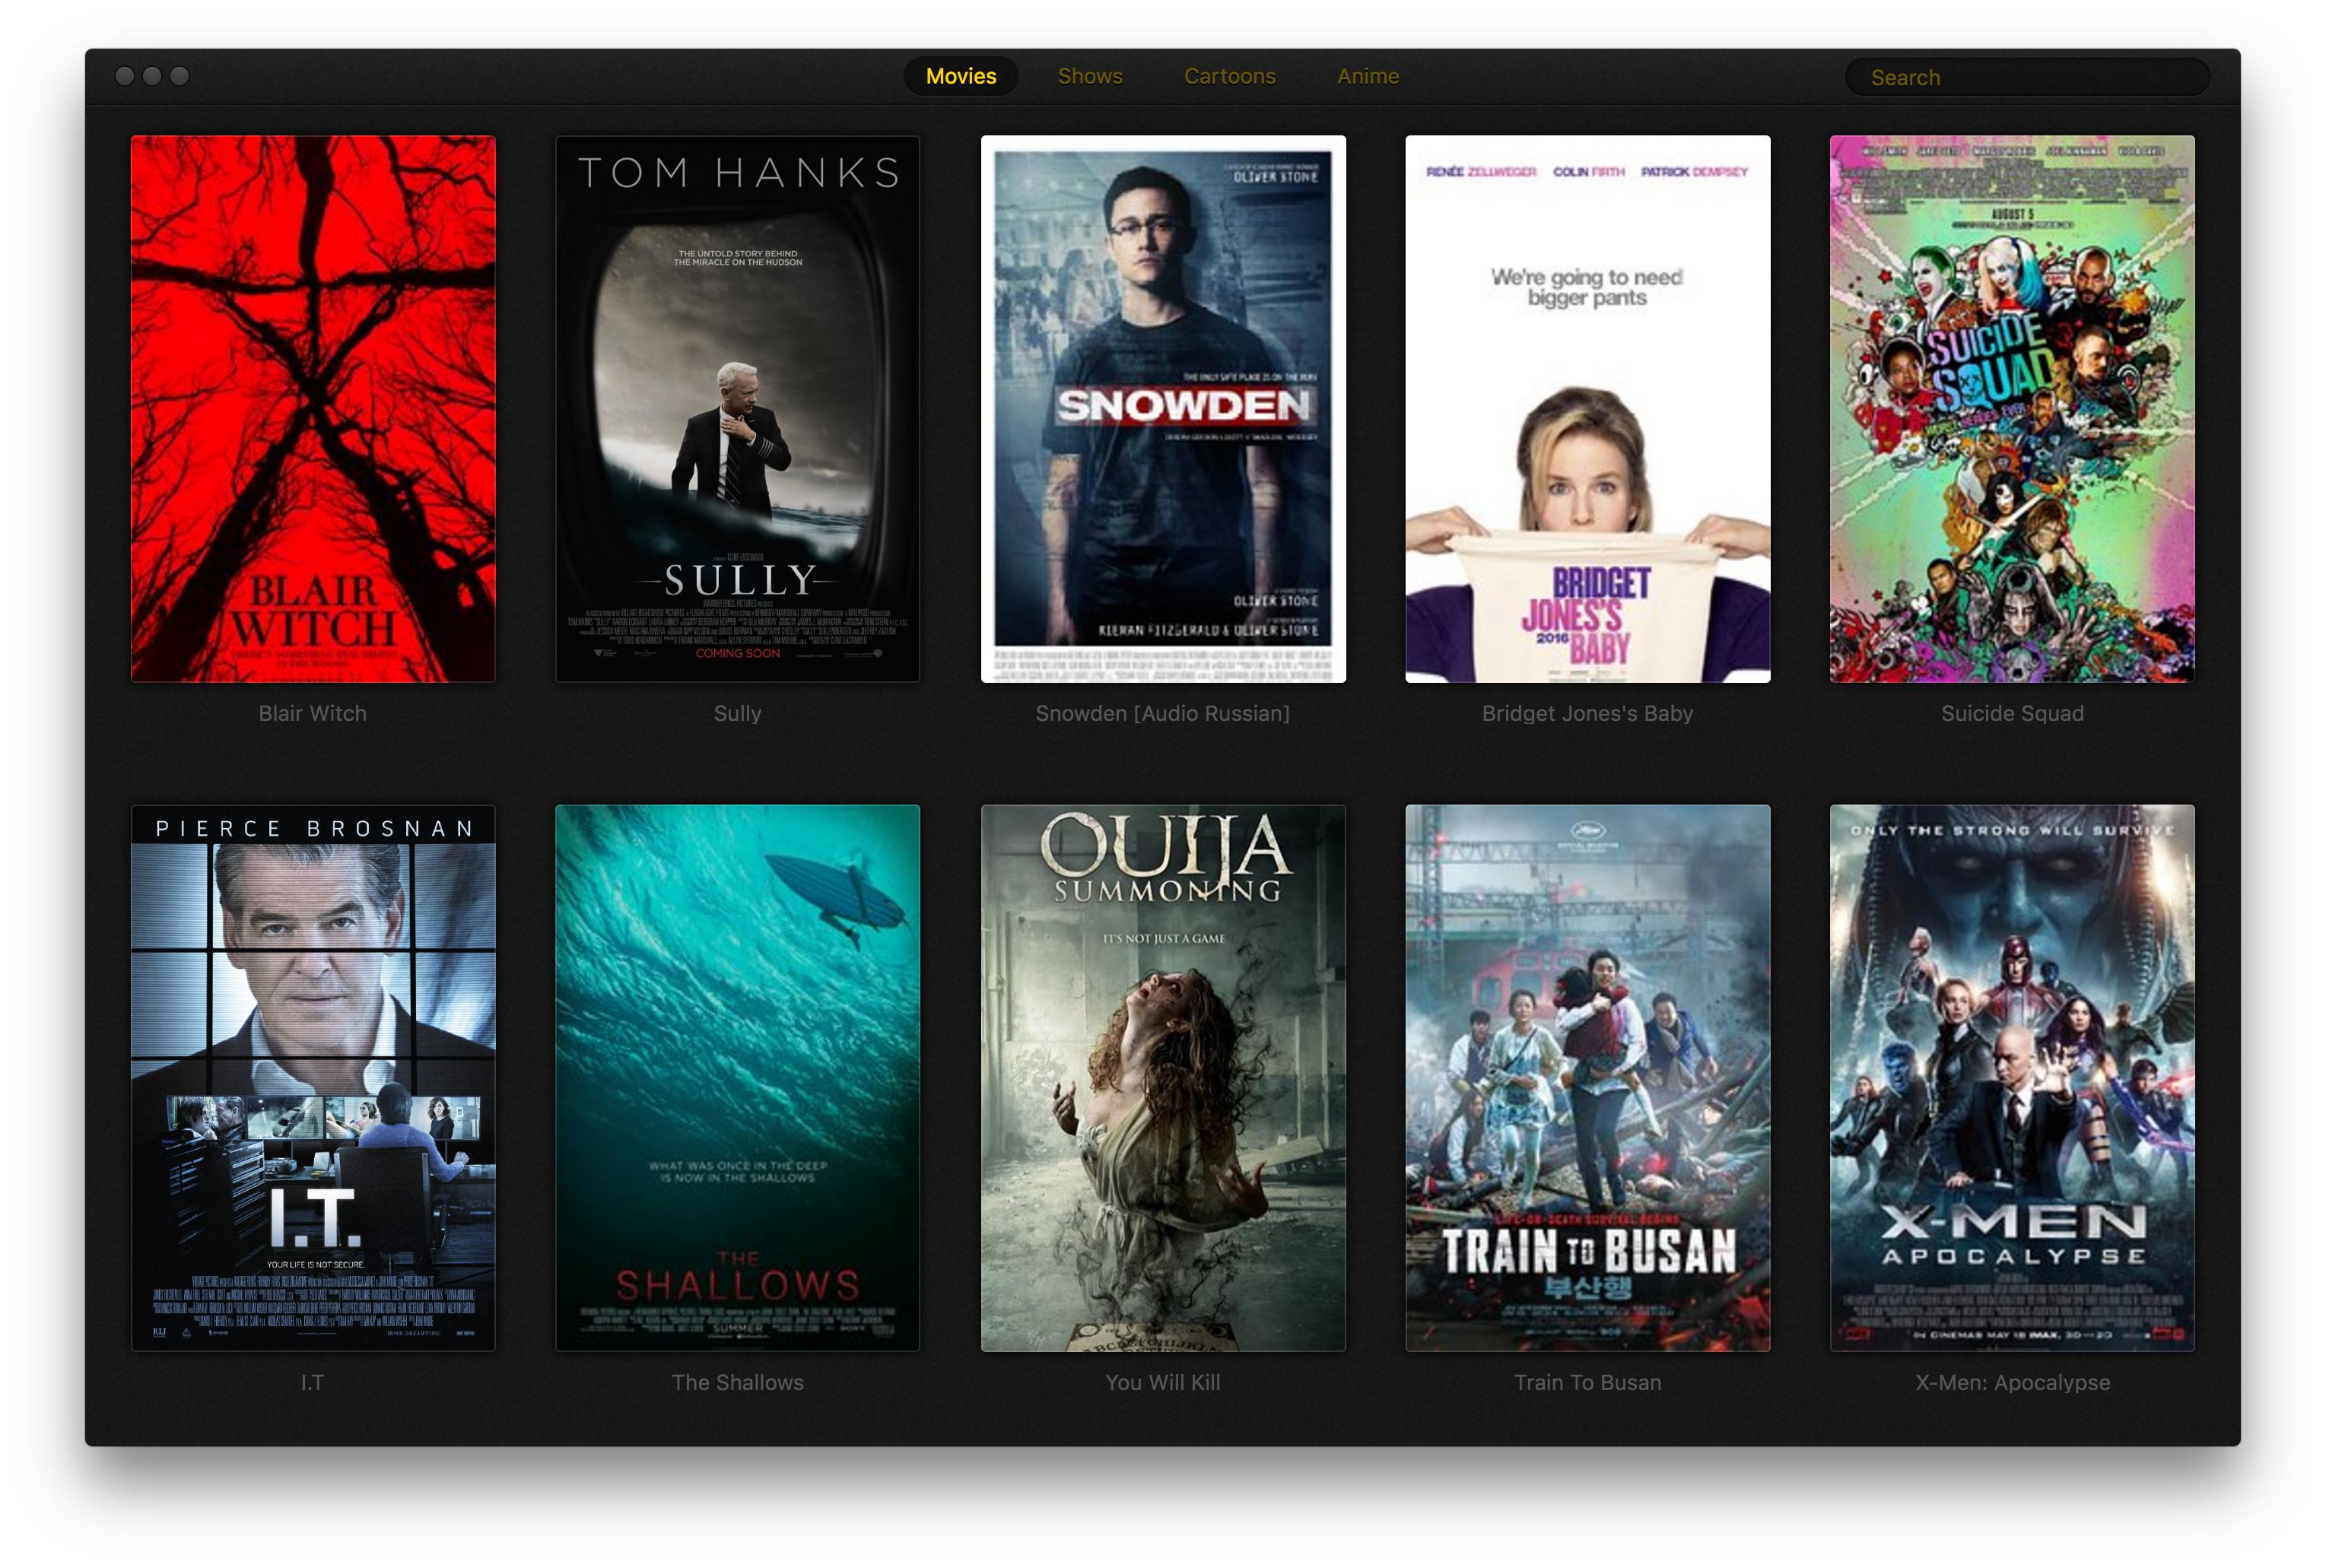2326x1568 pixels.
Task: Click the Ouija Summoning poster
Action: pos(1162,1077)
